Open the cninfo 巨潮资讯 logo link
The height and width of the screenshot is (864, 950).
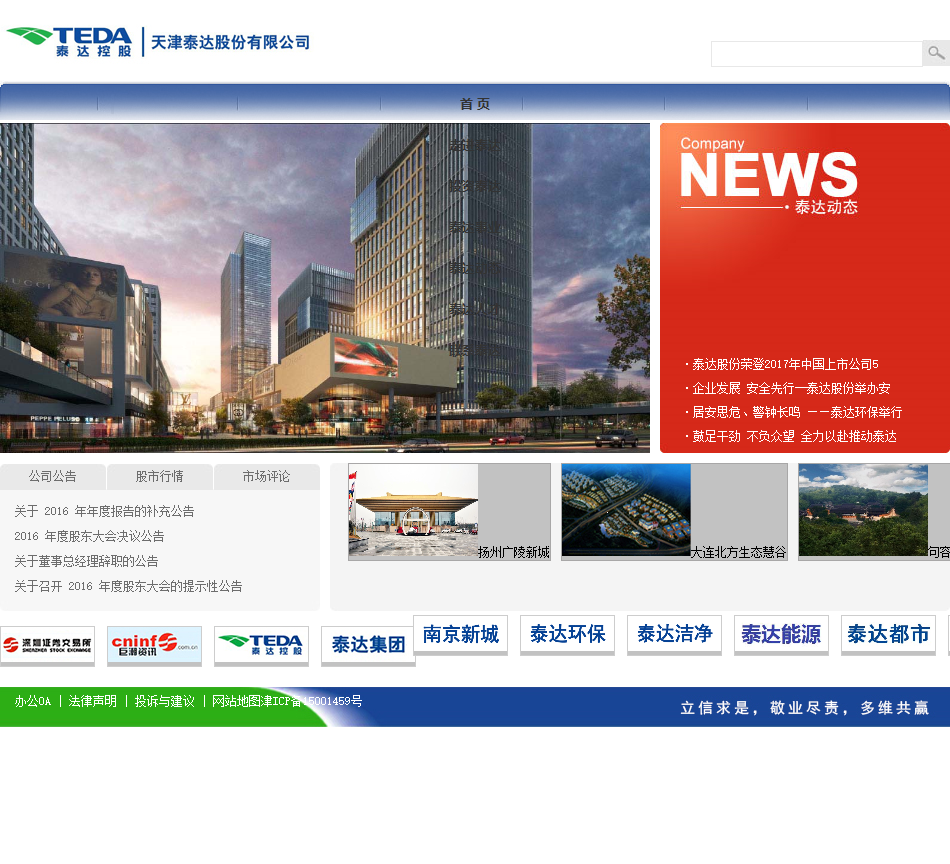click(x=154, y=645)
